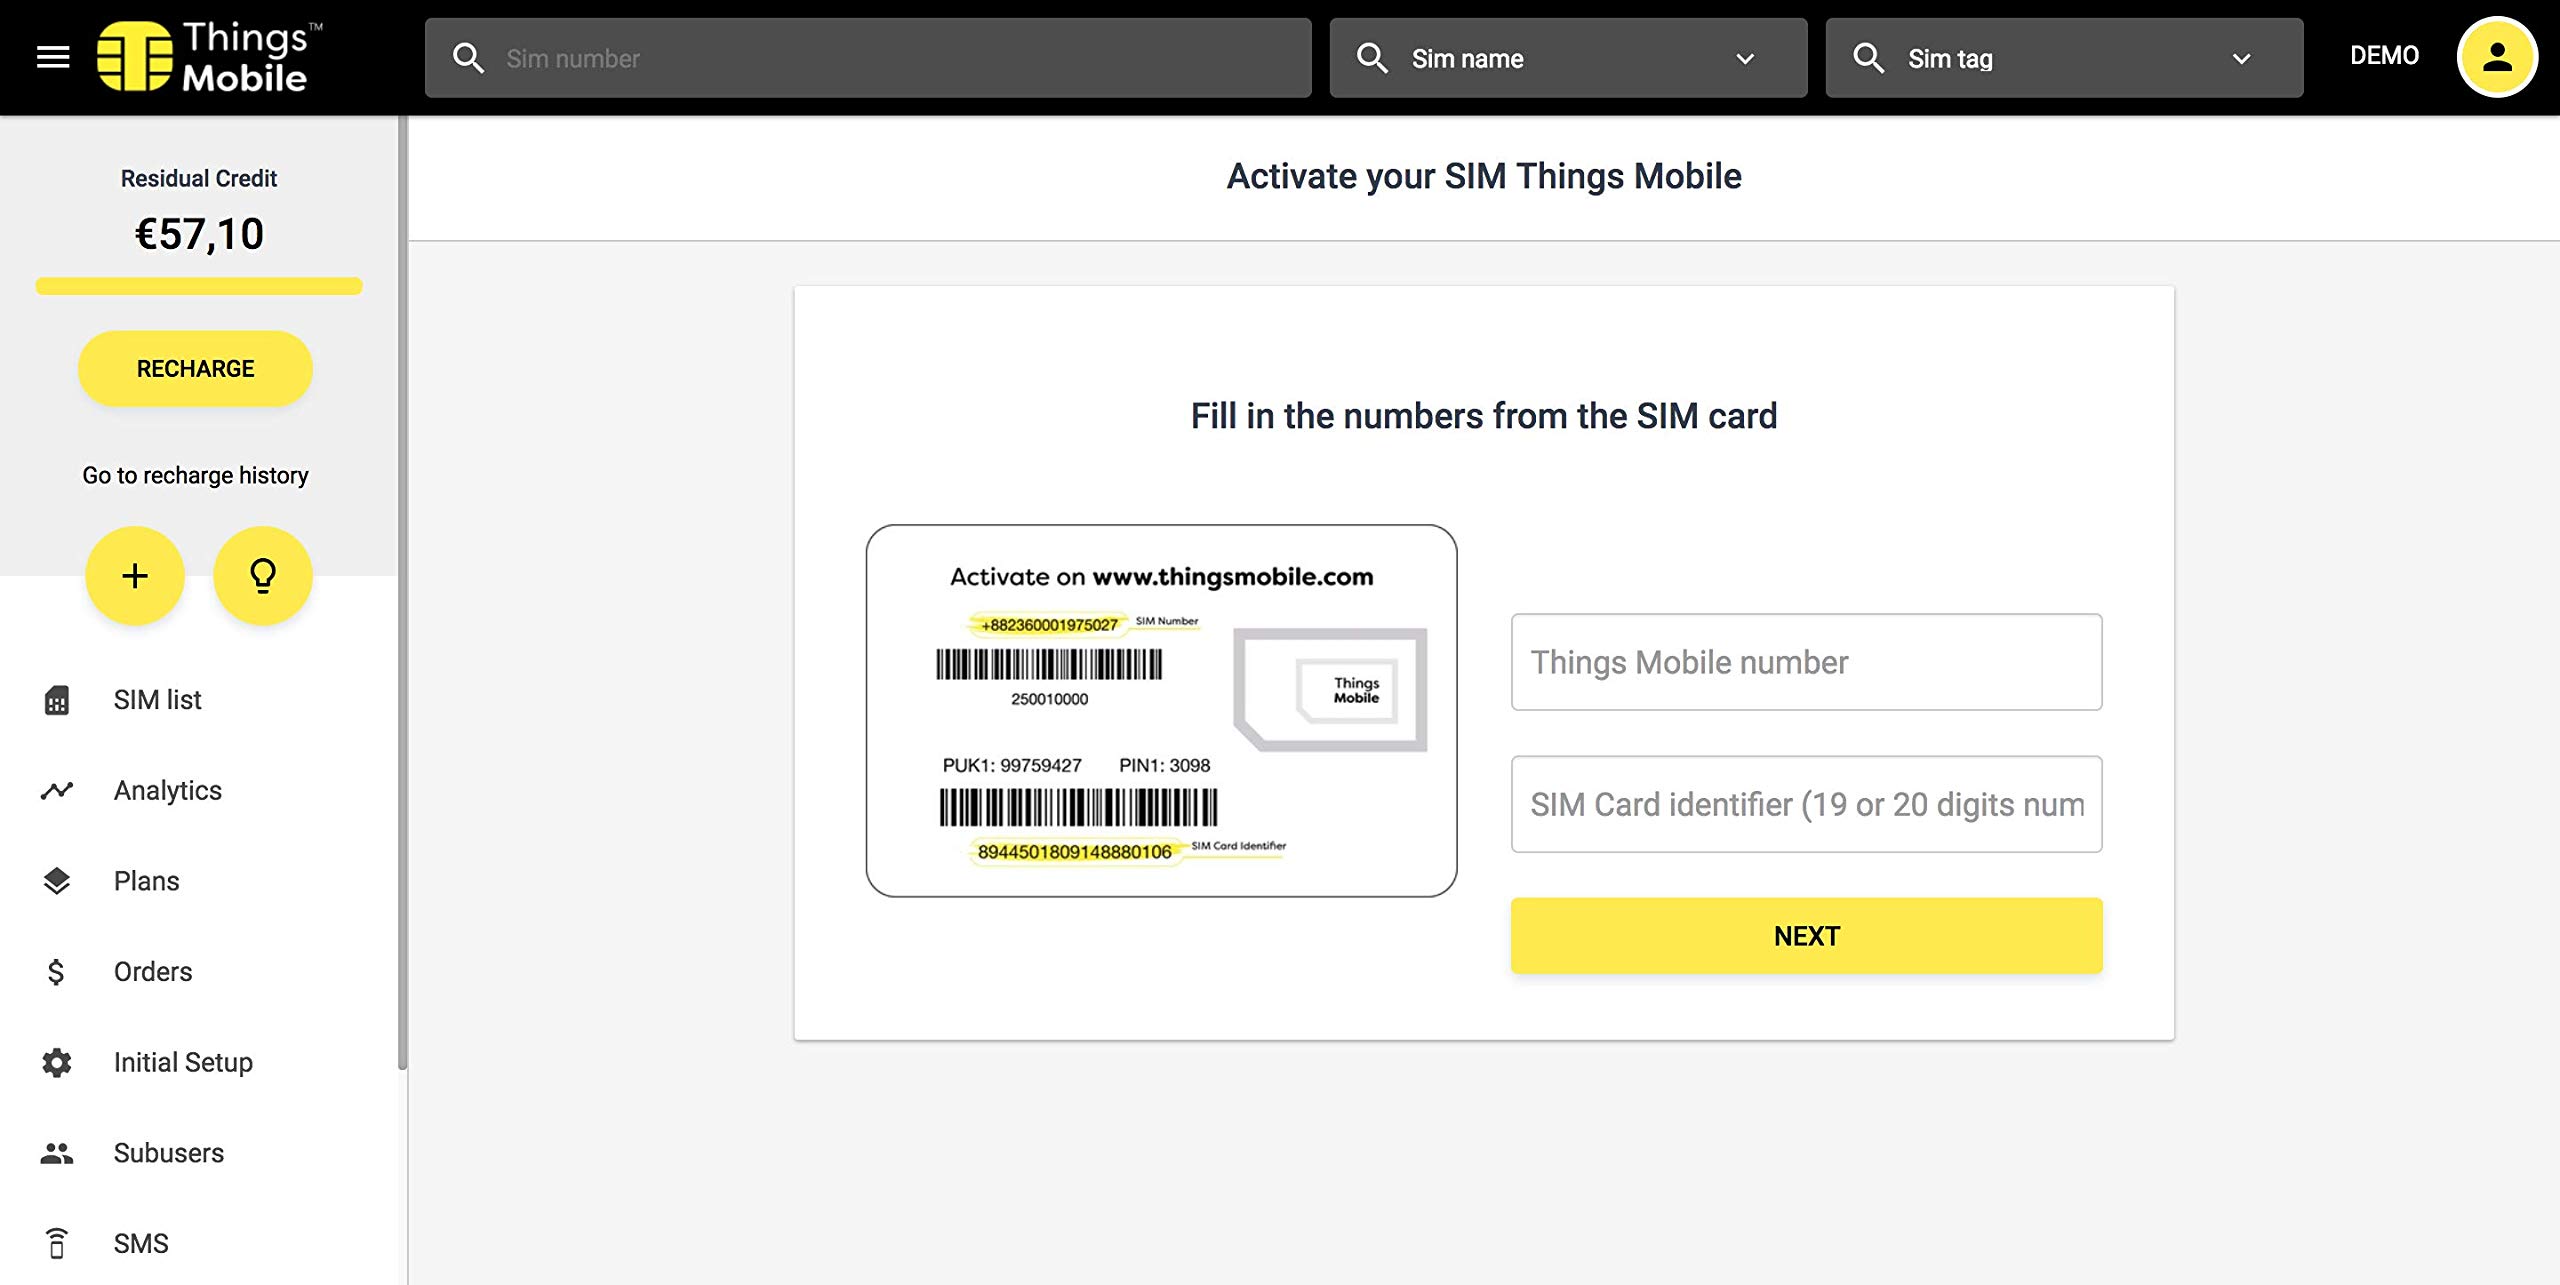The width and height of the screenshot is (2560, 1285).
Task: Click the yellow plus add-SIM icon
Action: 135,576
